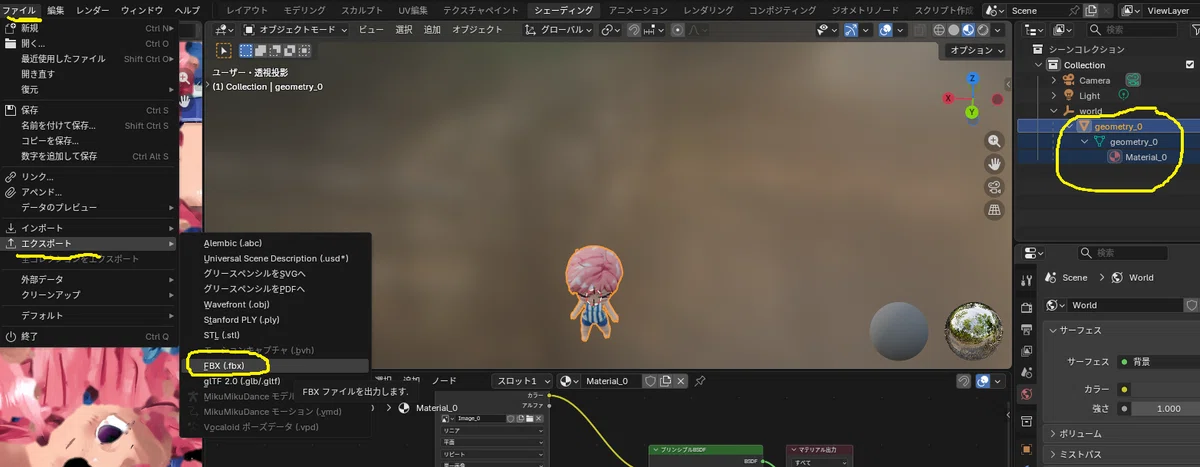
Task: Select the geometry_0 object row in the outliner
Action: pyautogui.click(x=1108, y=126)
